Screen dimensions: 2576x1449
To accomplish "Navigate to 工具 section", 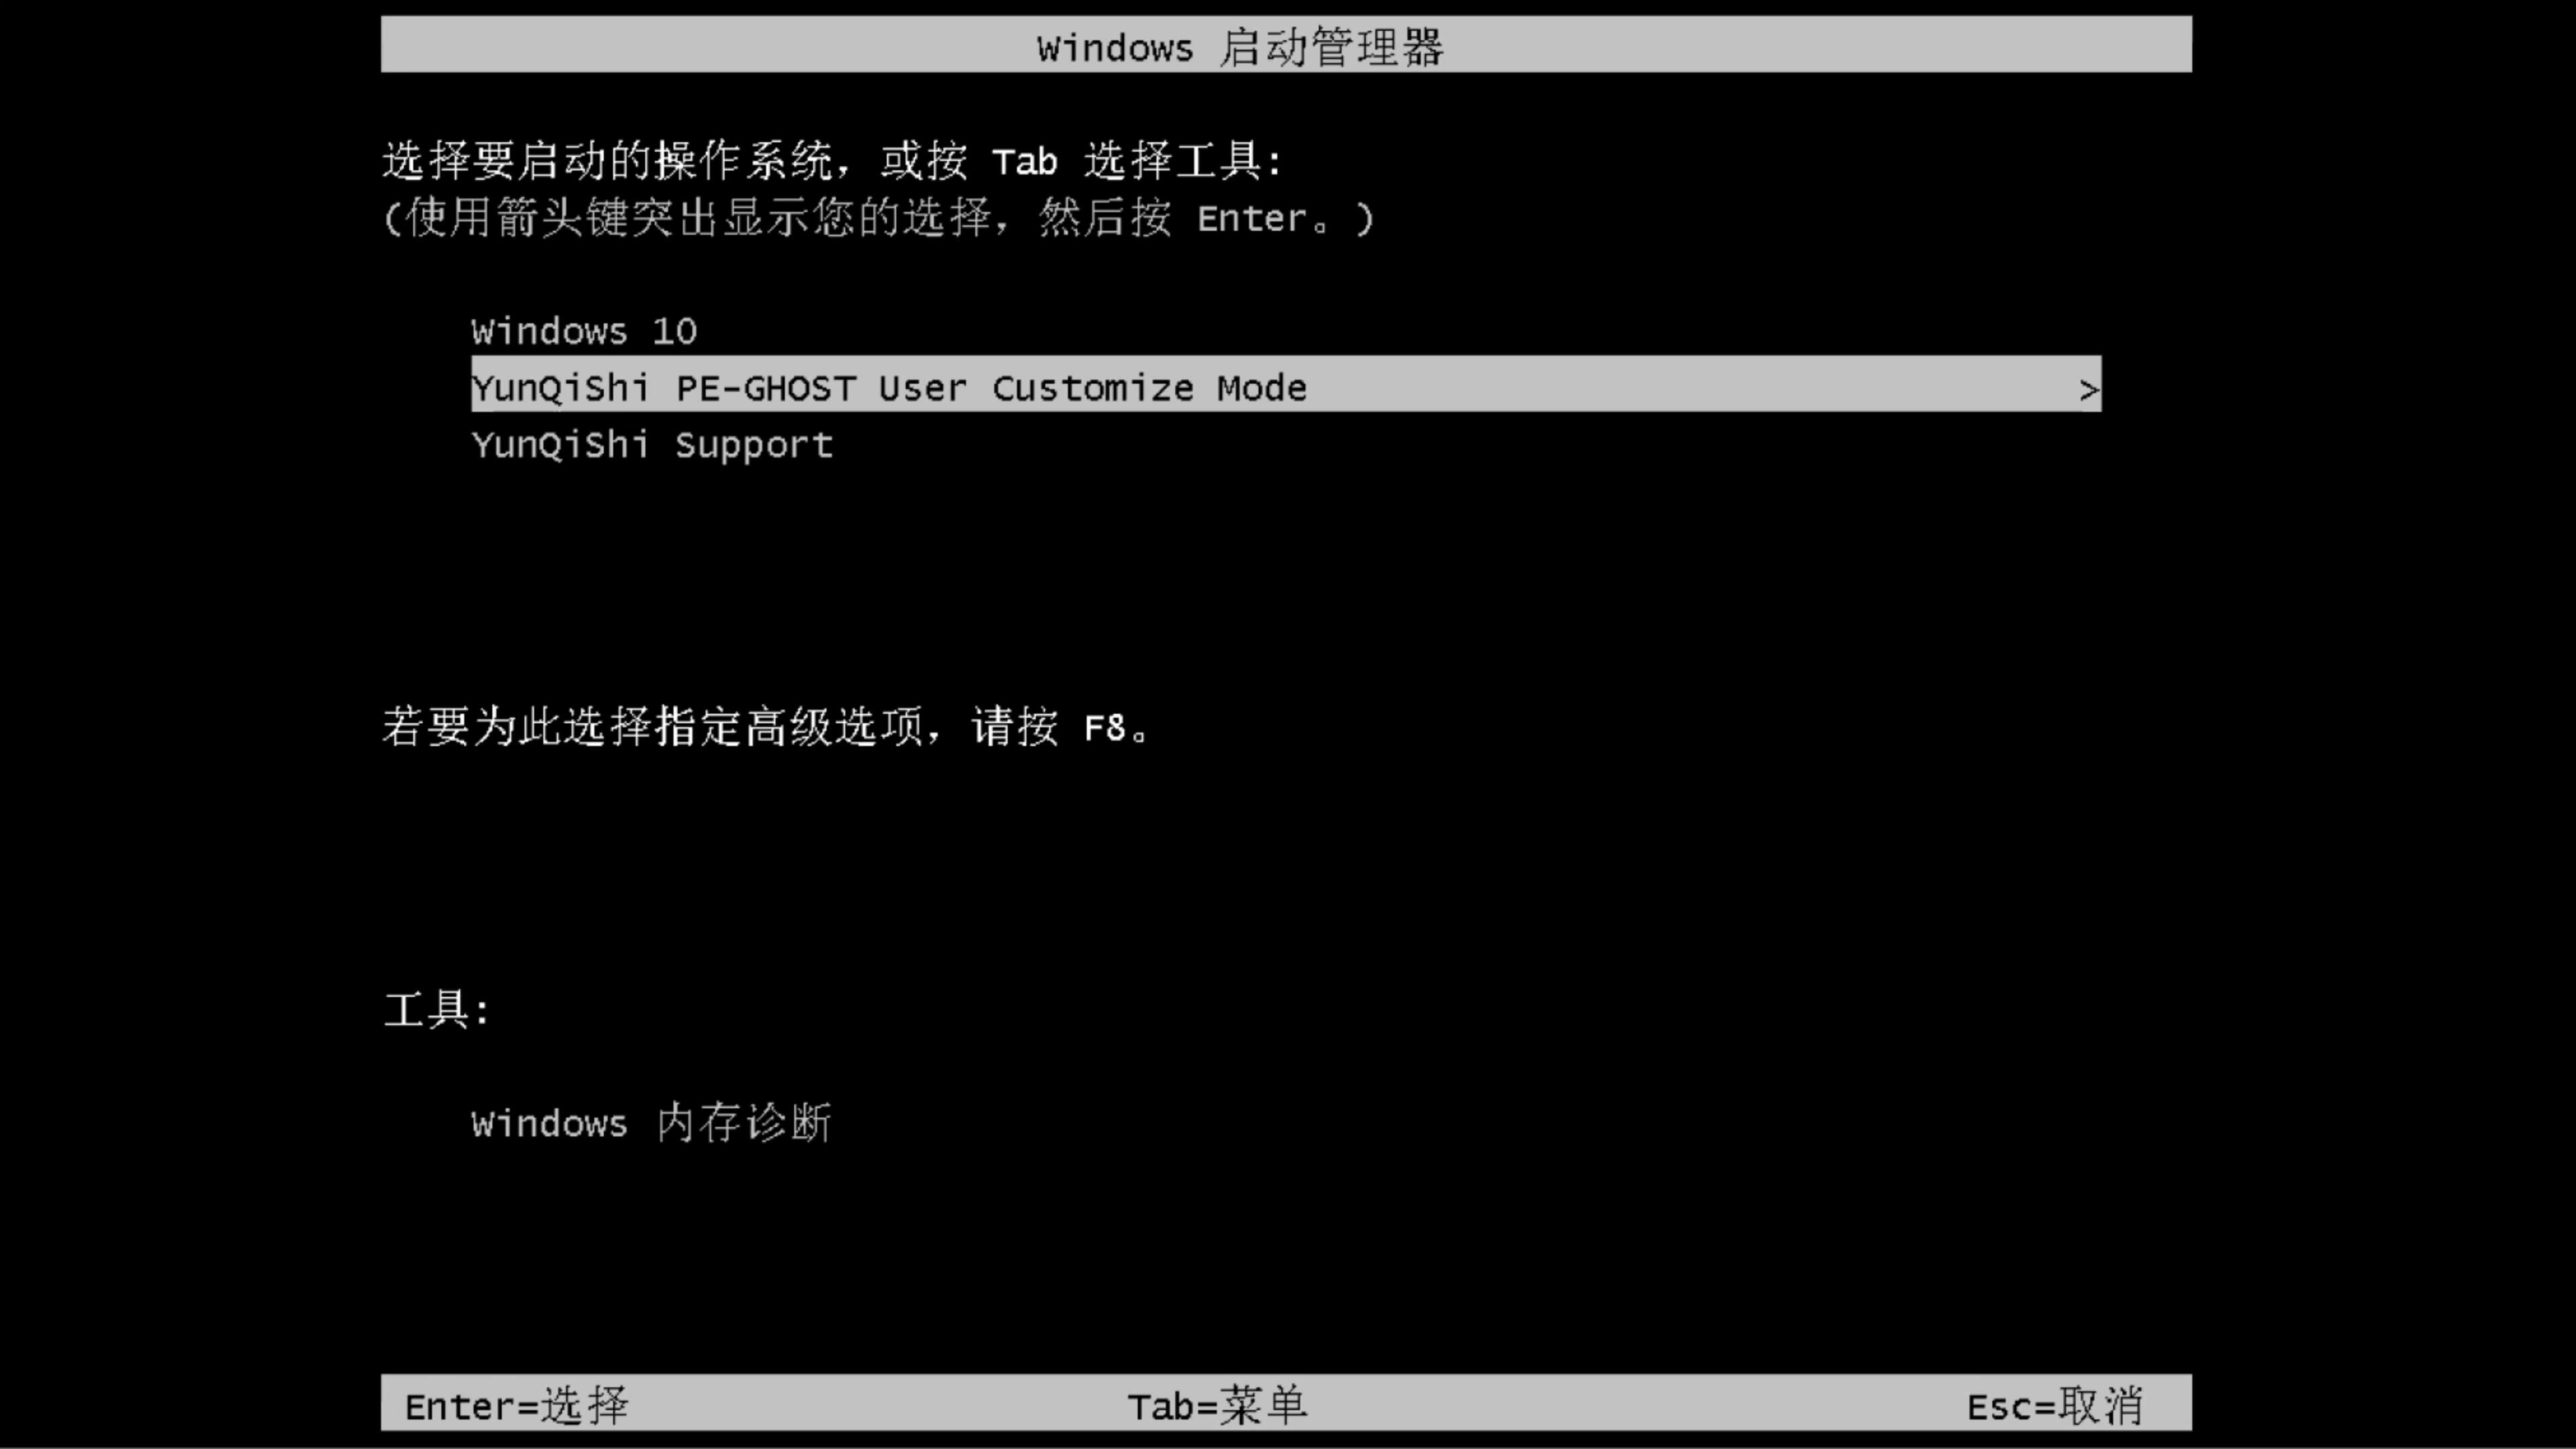I will (x=441, y=1008).
